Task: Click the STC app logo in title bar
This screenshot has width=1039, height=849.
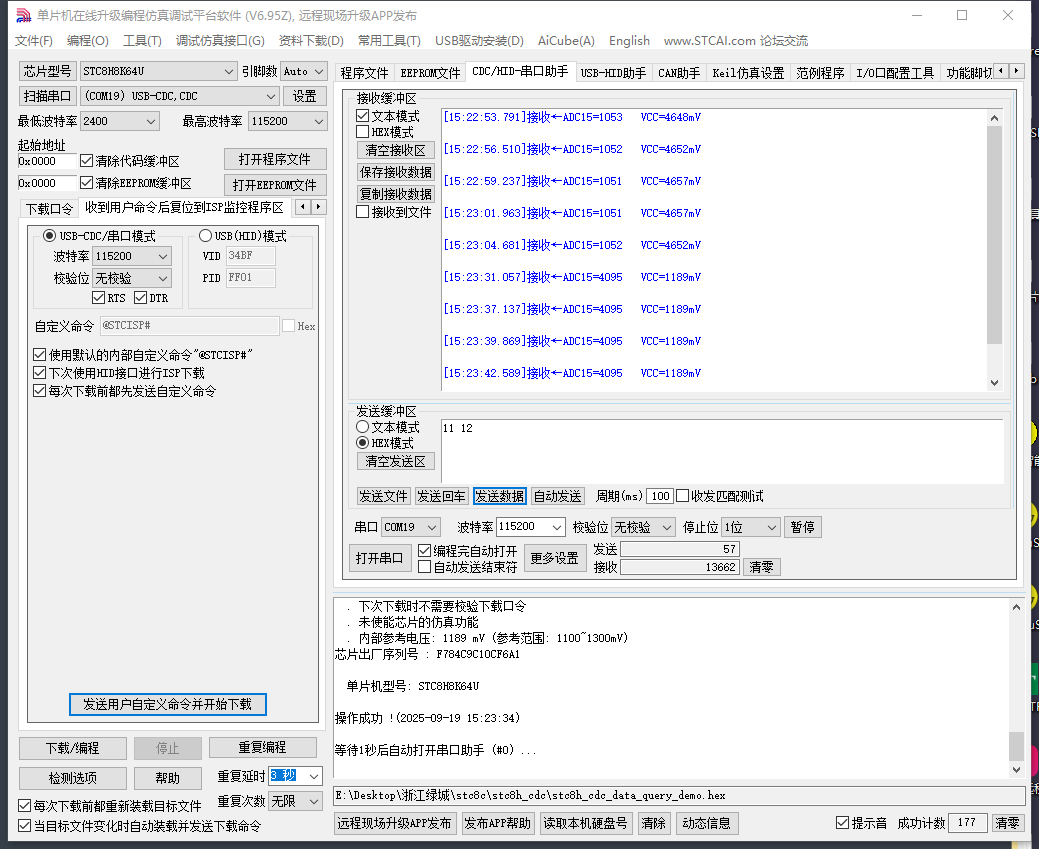Action: pos(22,15)
